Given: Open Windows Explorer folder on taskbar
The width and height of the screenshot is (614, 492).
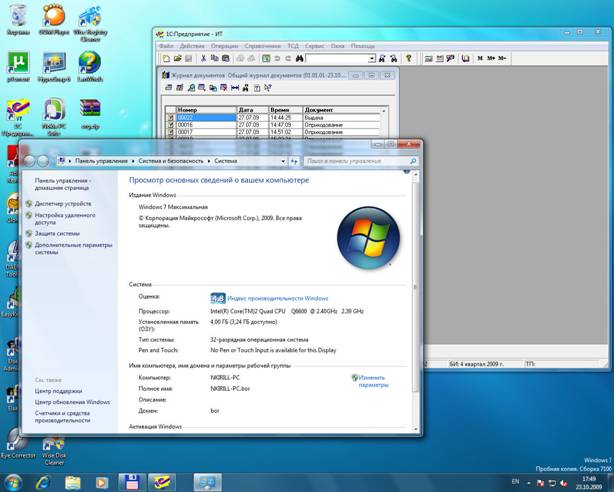Looking at the screenshot, I should [x=72, y=483].
